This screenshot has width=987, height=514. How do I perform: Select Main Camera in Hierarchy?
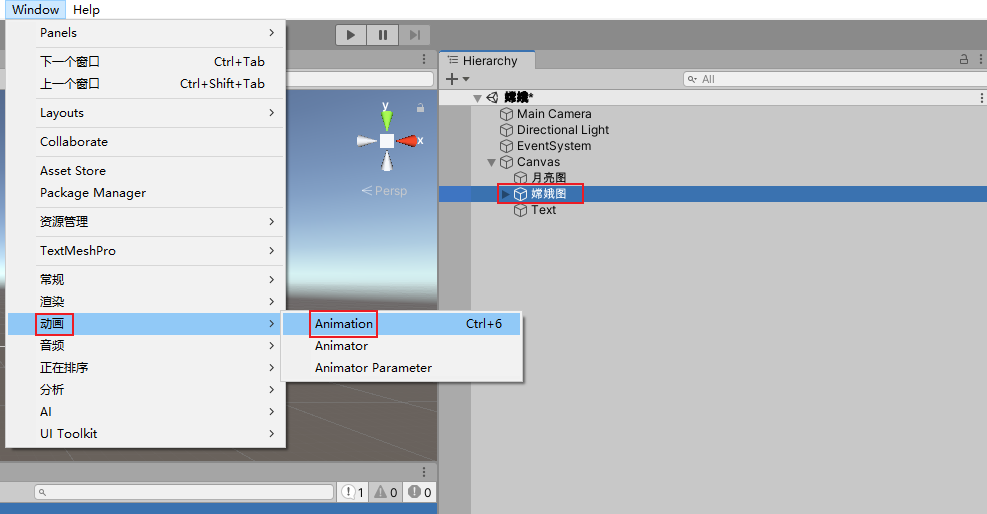click(554, 114)
